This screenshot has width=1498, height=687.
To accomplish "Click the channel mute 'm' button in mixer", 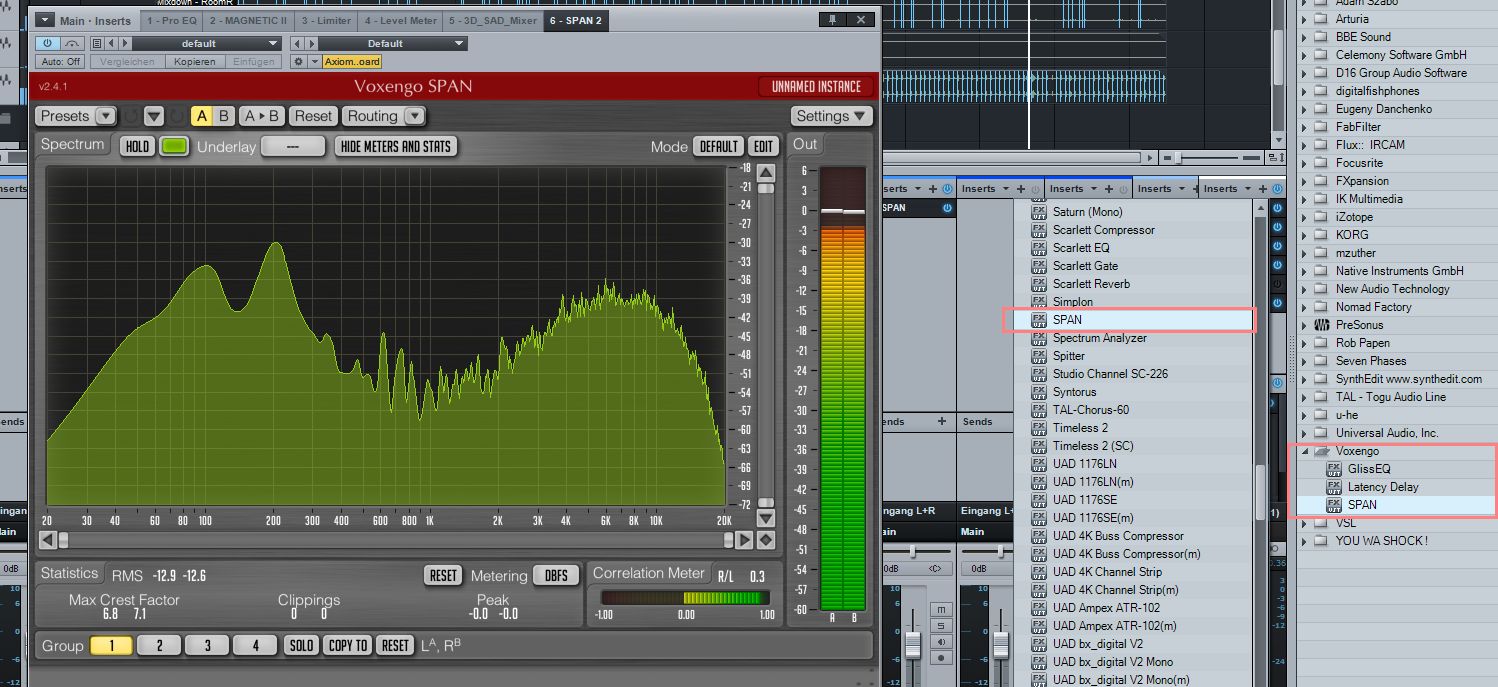I will tap(941, 609).
